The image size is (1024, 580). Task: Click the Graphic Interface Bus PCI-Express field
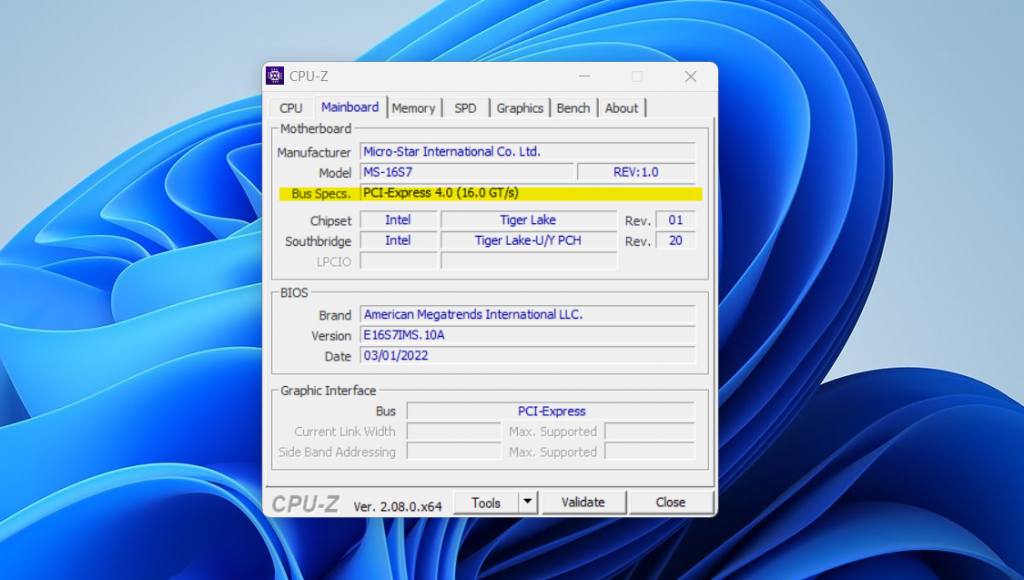pos(551,411)
